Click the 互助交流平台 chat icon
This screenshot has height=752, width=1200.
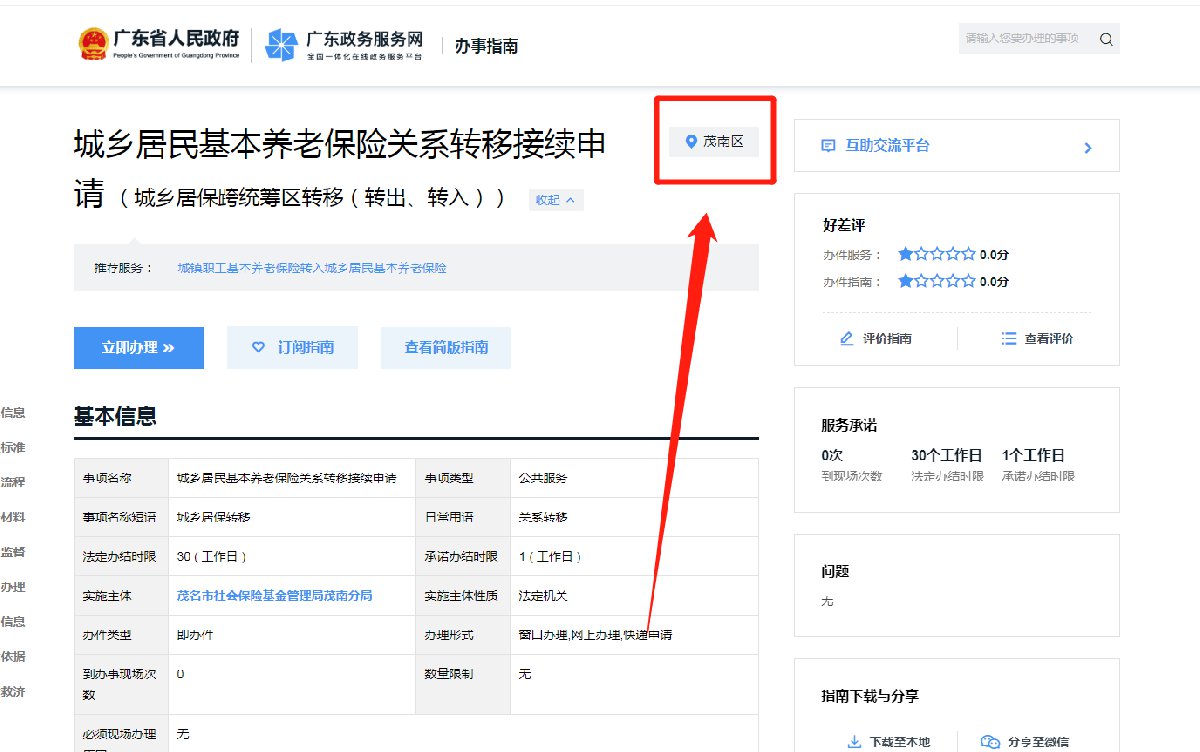(828, 146)
